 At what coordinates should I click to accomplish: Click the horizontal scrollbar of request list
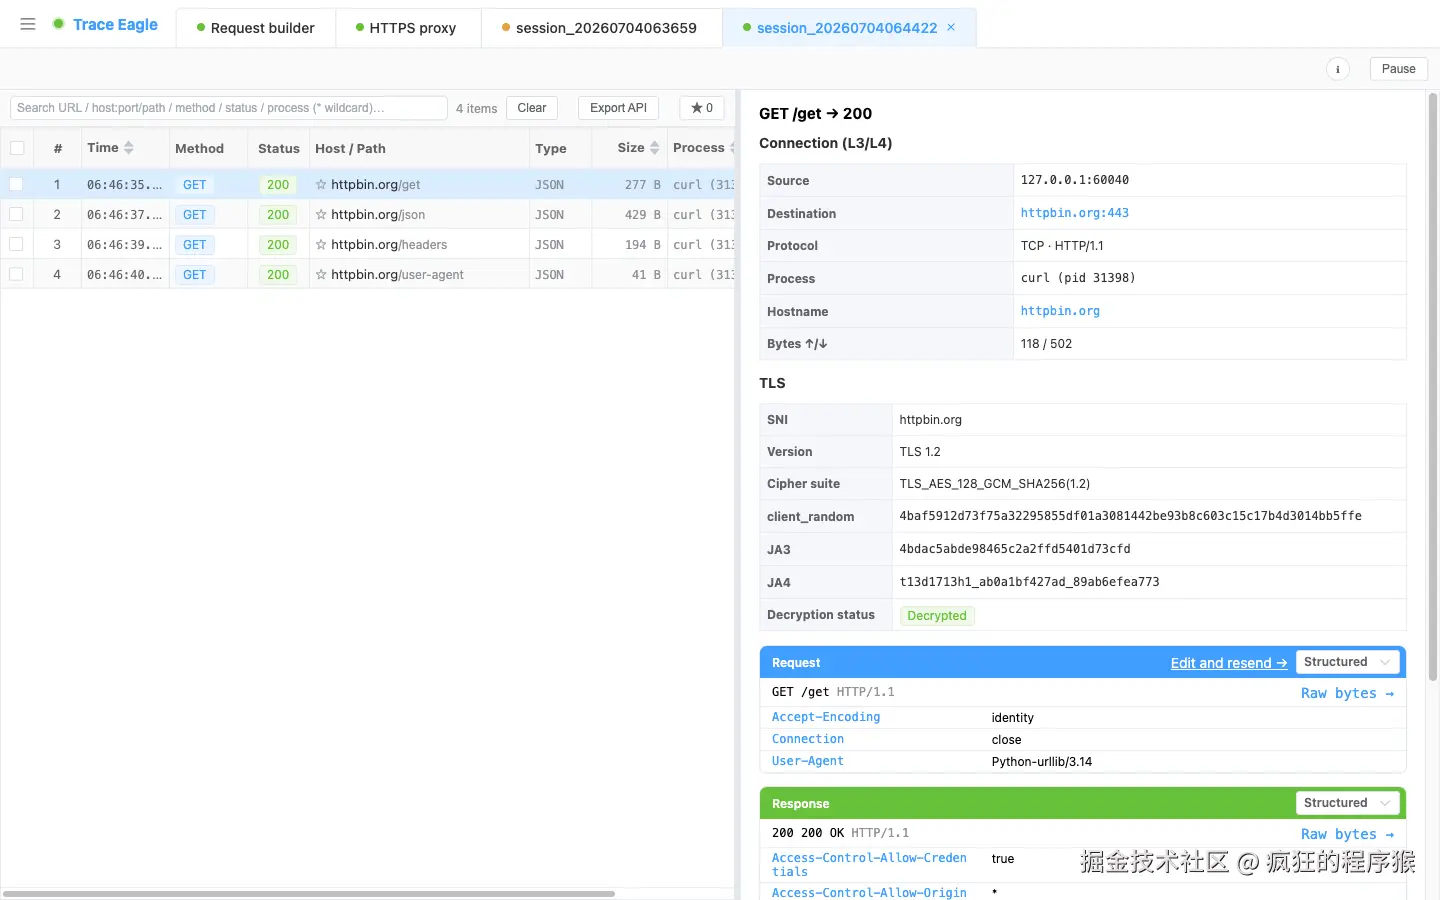click(309, 893)
